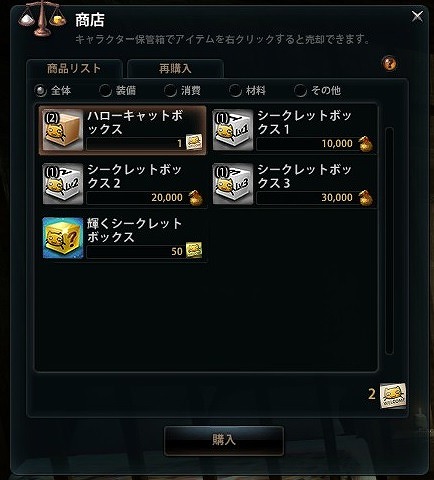
Task: Open help with the orange question mark icon
Action: click(x=389, y=63)
